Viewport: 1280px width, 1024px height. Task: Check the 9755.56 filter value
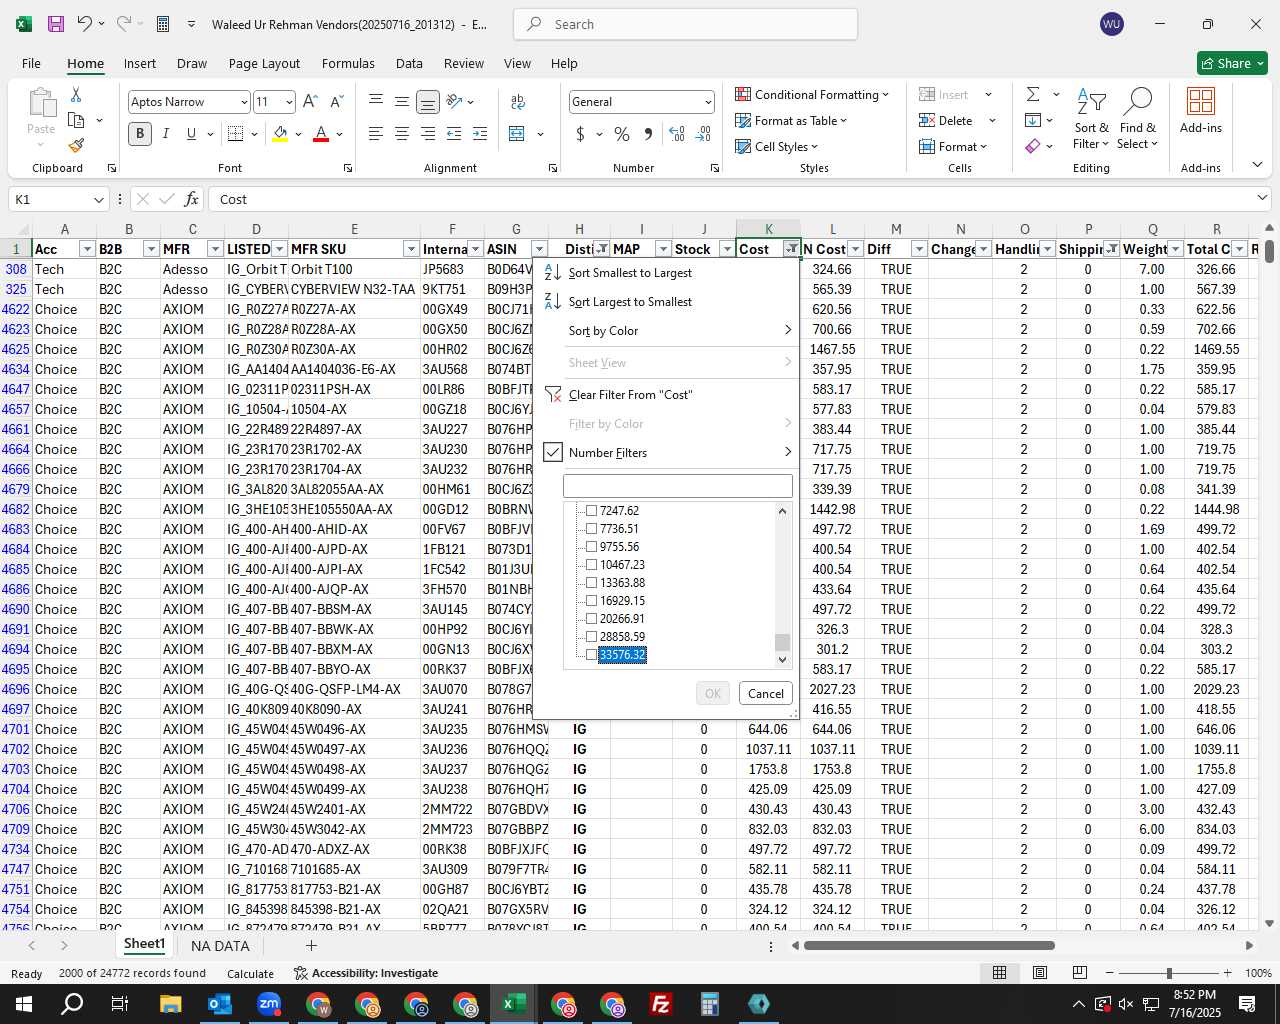tap(591, 547)
